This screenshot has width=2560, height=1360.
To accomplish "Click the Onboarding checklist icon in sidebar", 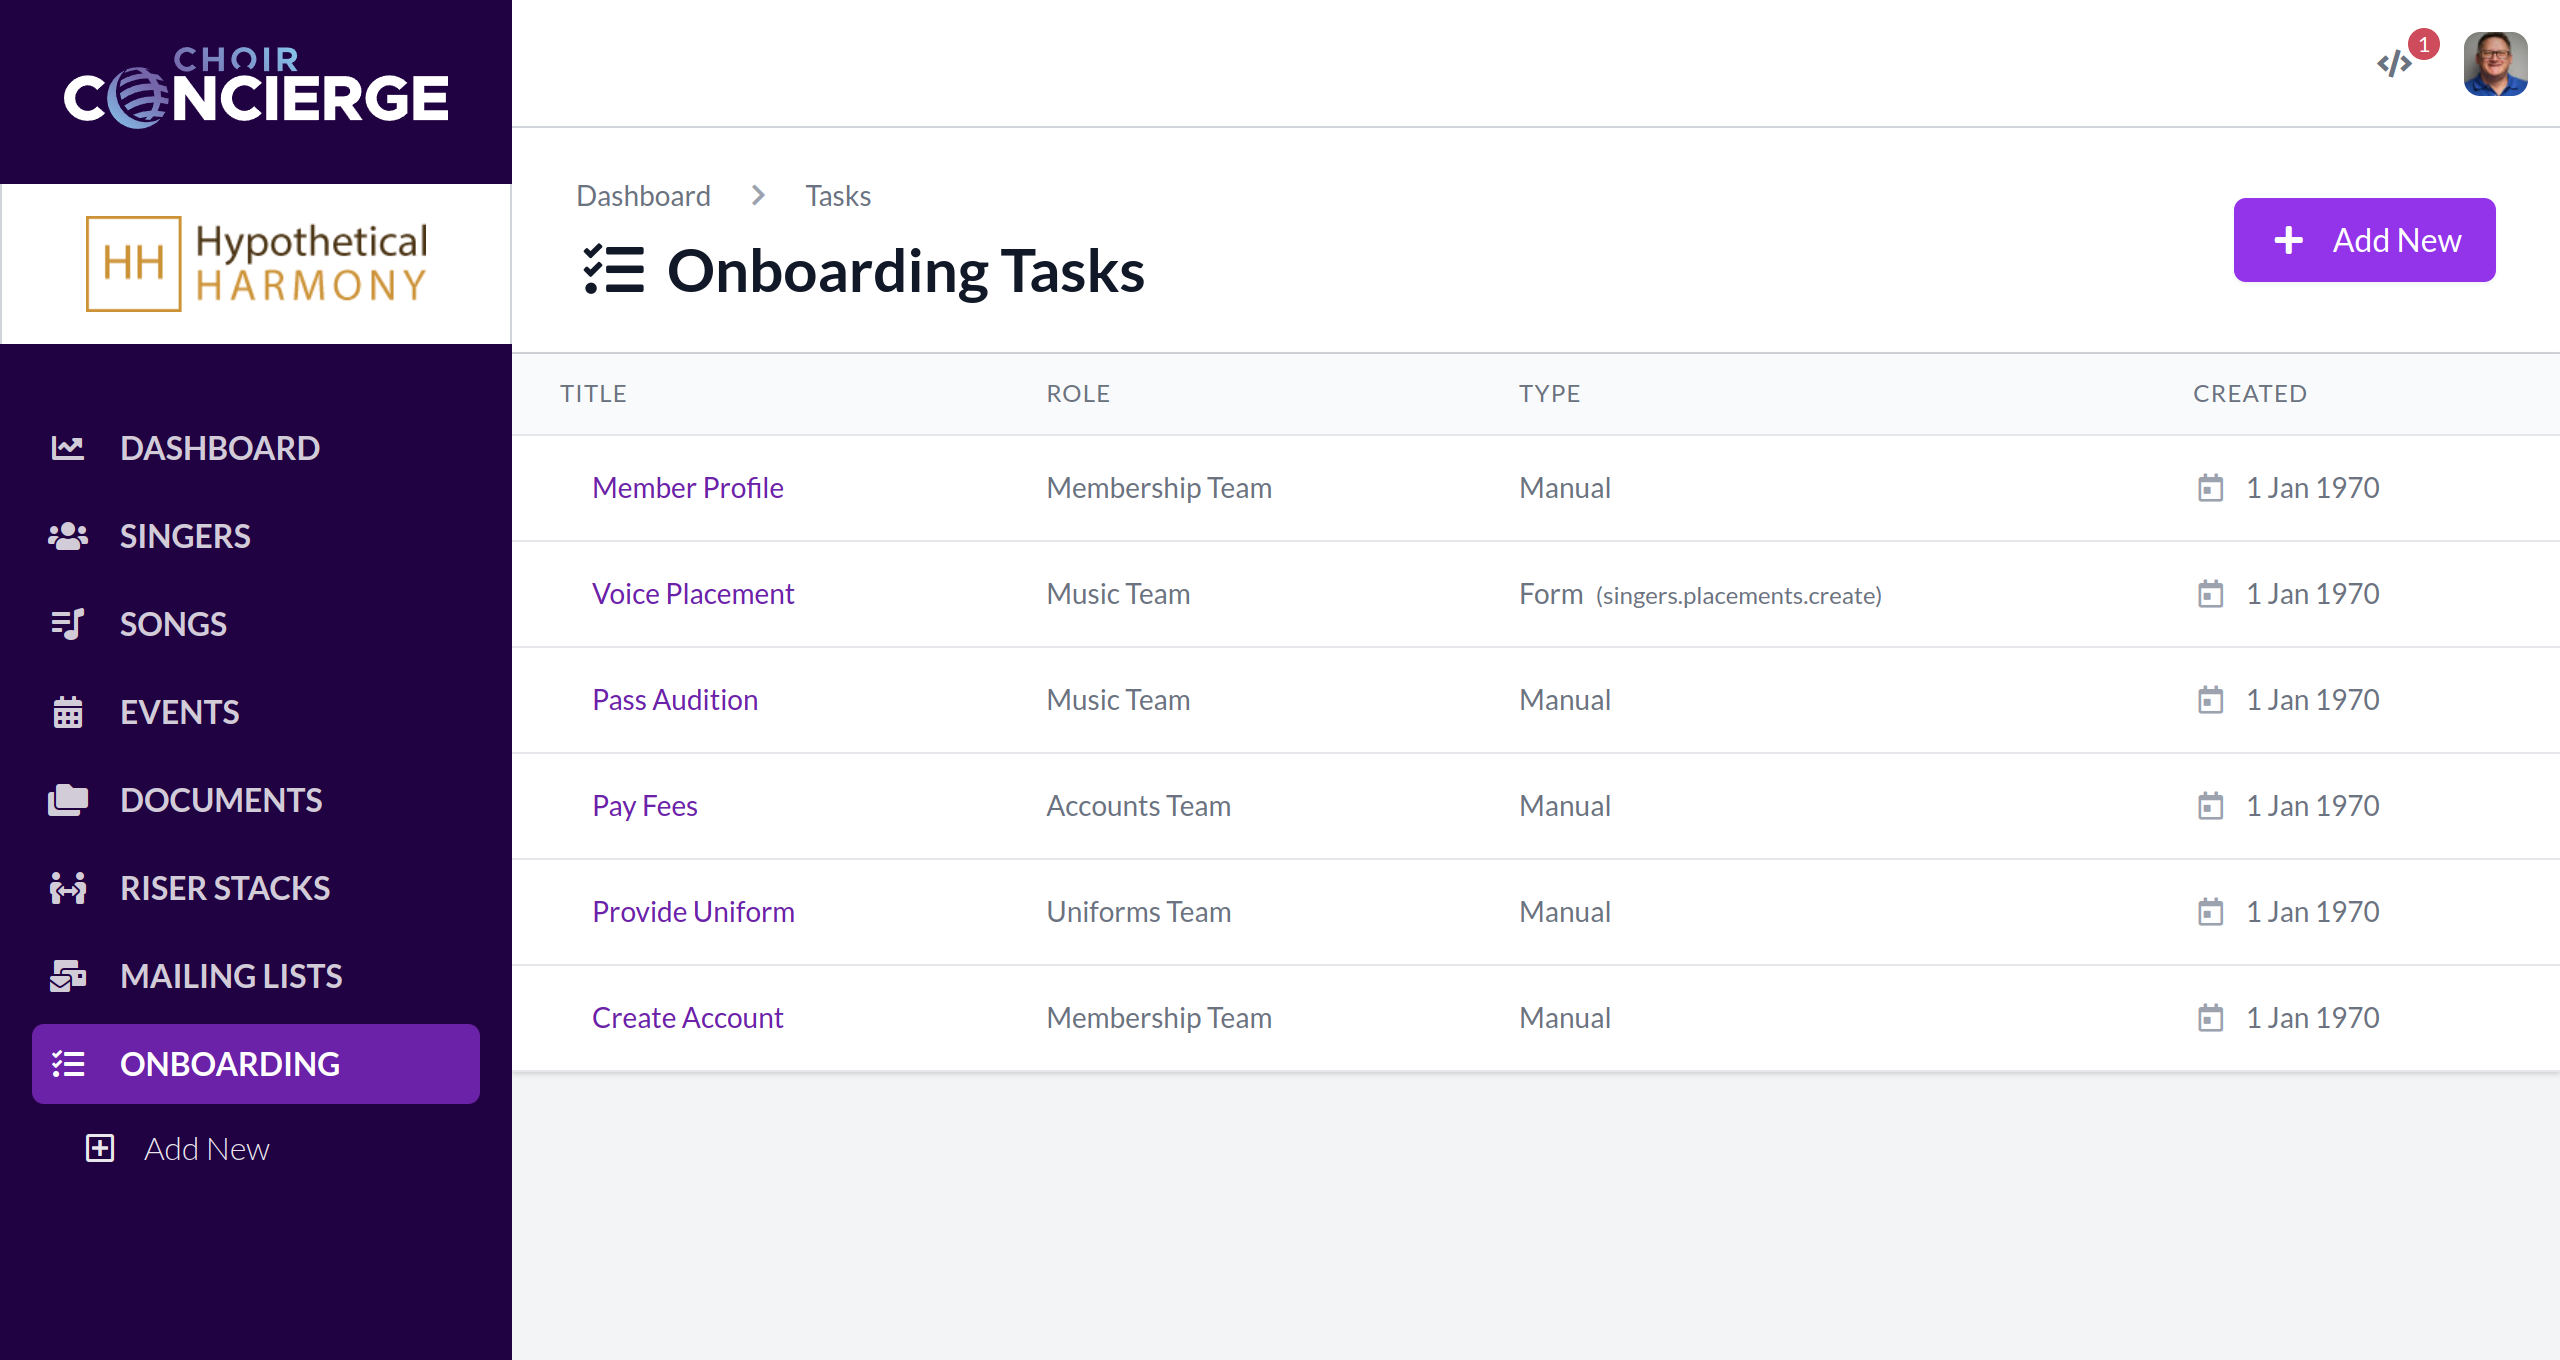I will 68,1064.
